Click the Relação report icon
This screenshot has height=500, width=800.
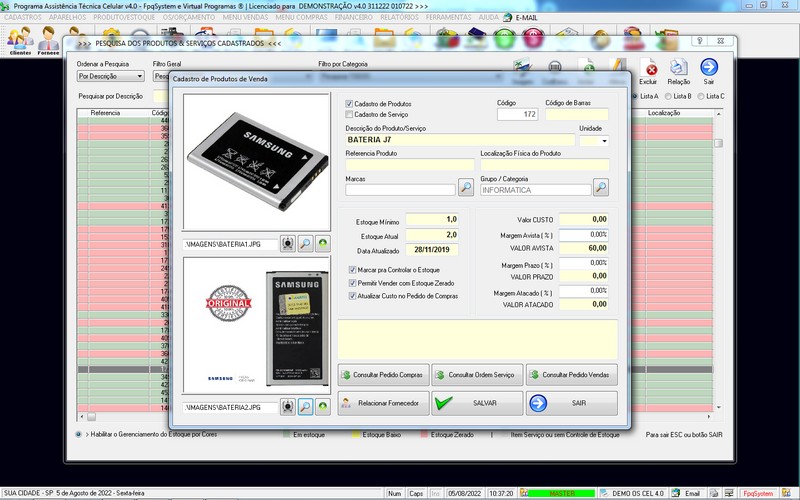[679, 70]
